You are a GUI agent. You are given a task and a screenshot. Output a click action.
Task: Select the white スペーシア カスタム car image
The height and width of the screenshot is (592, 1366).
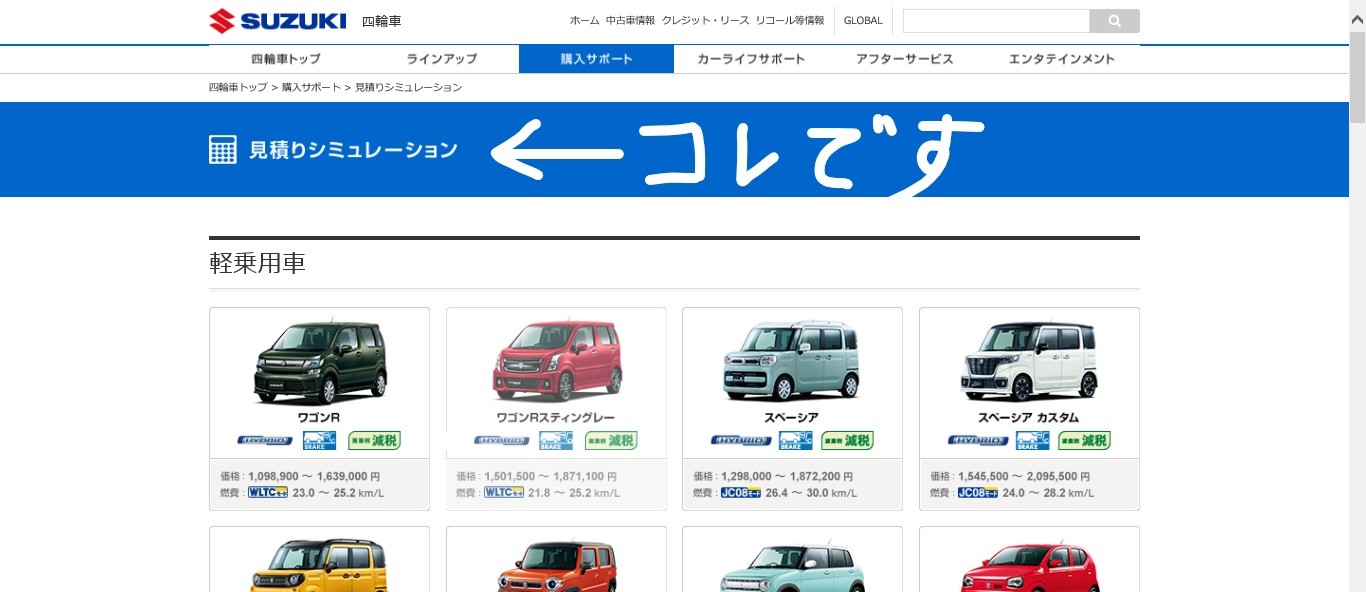pos(1030,361)
